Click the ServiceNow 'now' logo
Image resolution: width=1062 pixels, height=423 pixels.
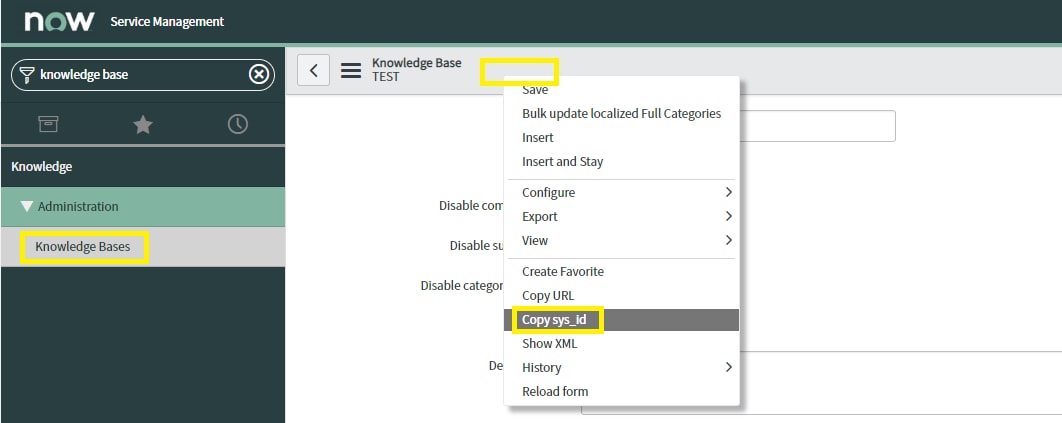[59, 21]
